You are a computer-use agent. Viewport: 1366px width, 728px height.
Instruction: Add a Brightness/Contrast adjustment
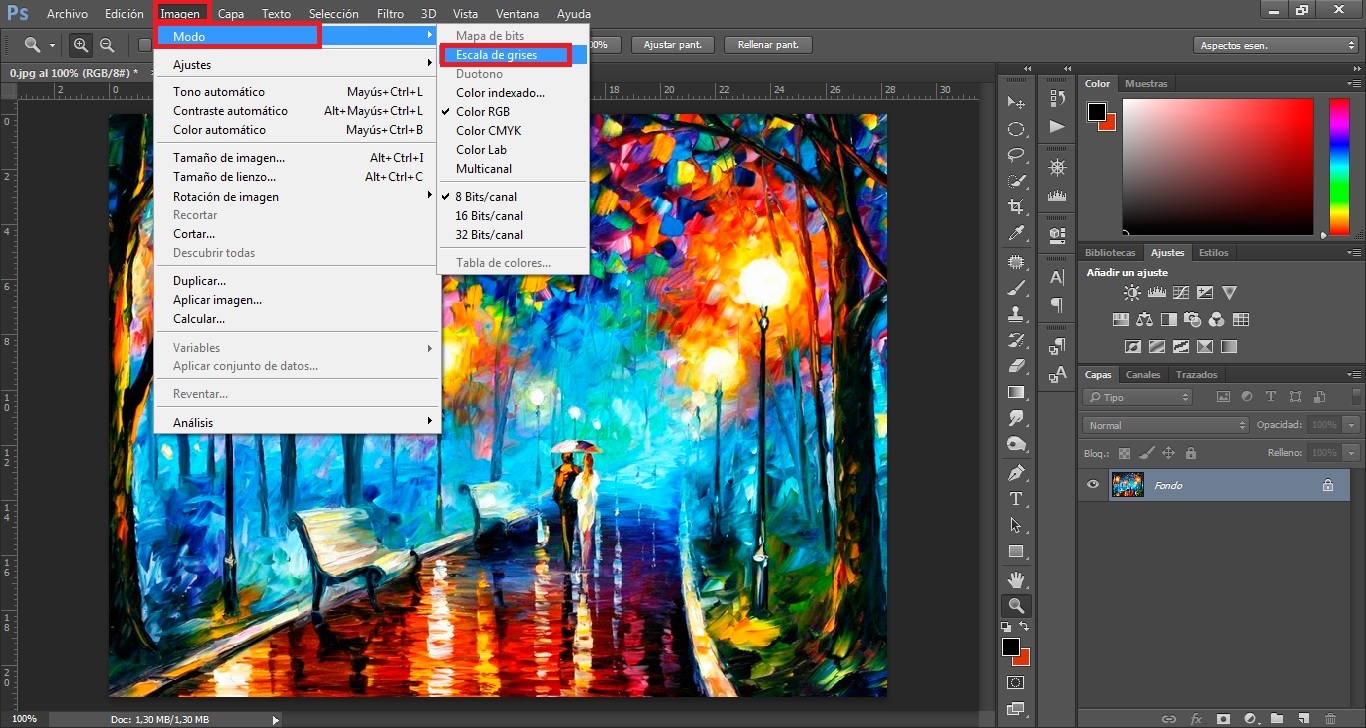click(1132, 293)
